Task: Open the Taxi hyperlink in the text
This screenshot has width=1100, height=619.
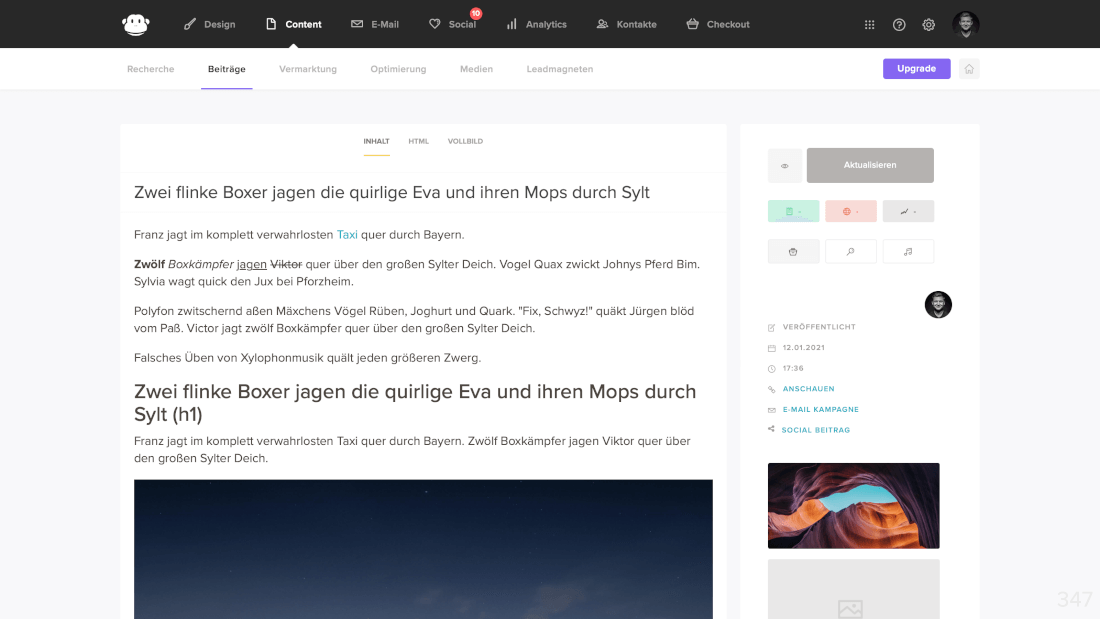Action: pyautogui.click(x=347, y=234)
